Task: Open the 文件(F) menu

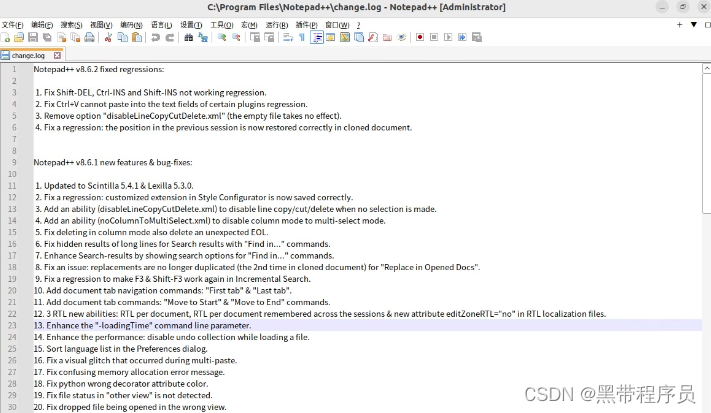Action: tap(12, 25)
